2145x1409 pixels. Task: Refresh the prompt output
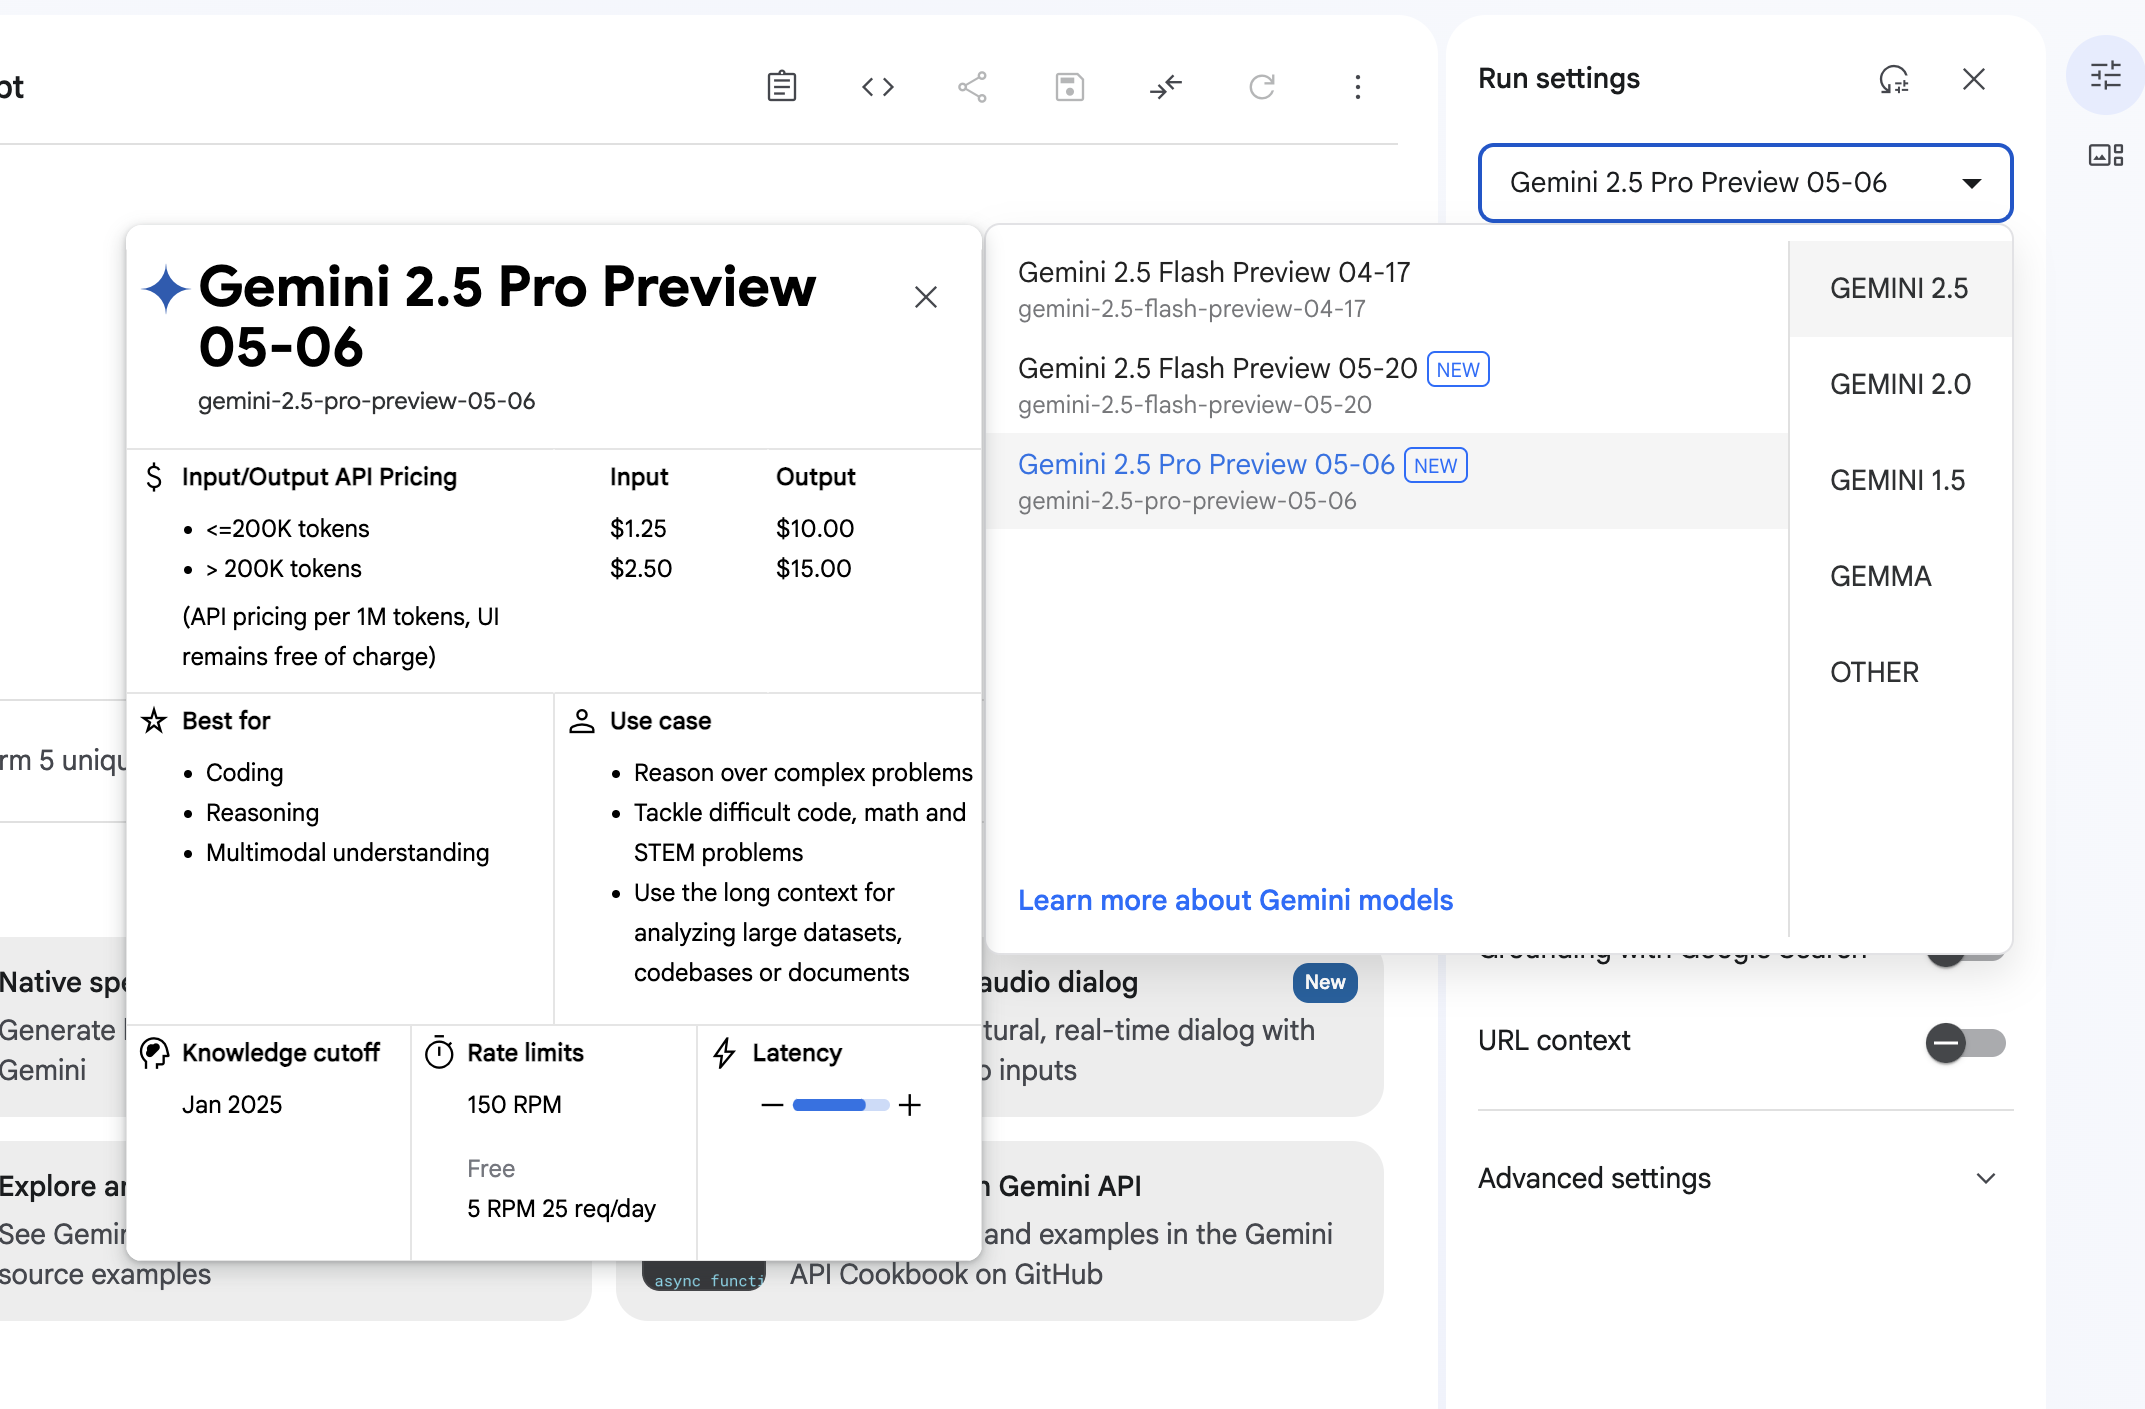click(1262, 87)
